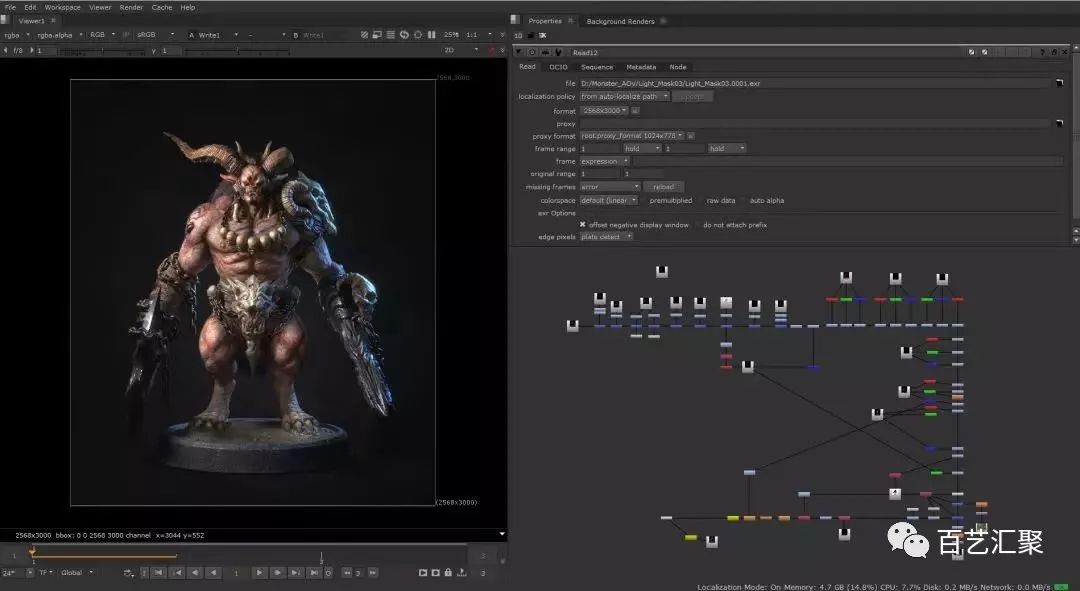
Task: Open the Render menu
Action: click(x=130, y=7)
